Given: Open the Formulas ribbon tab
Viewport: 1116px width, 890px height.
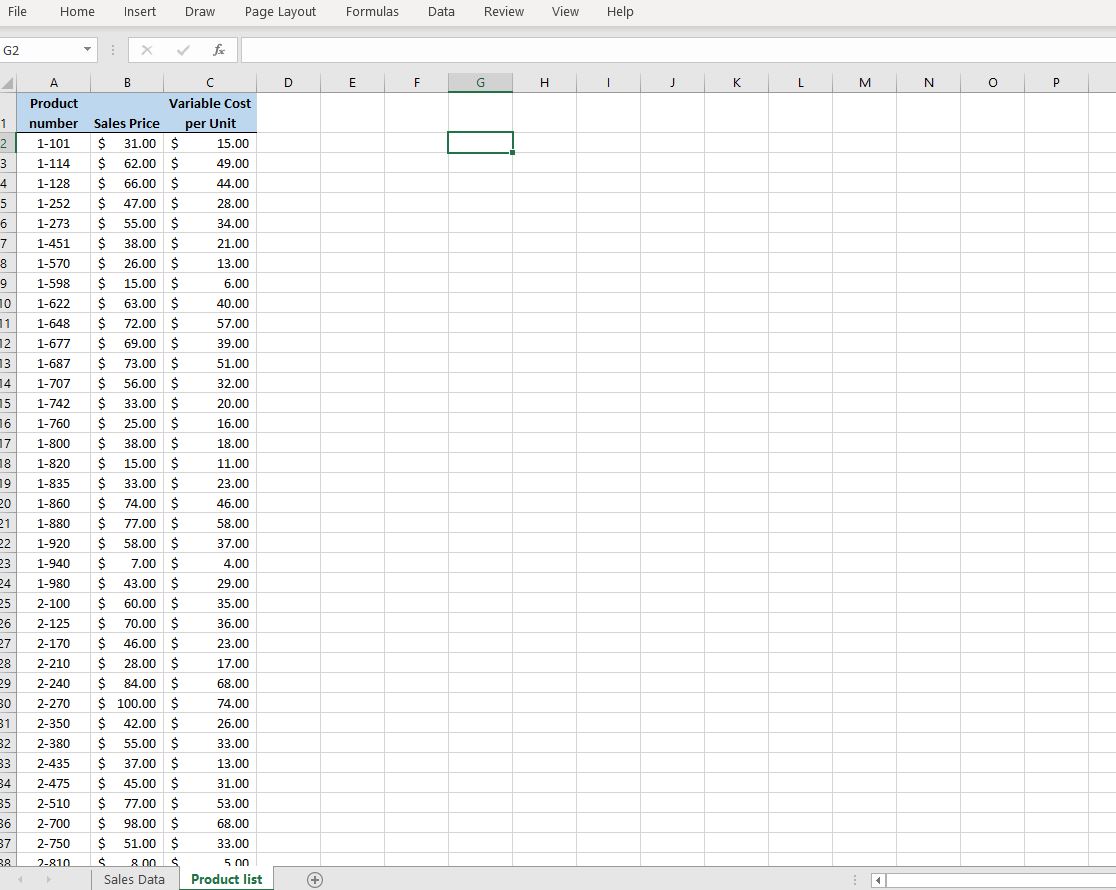Looking at the screenshot, I should (372, 12).
